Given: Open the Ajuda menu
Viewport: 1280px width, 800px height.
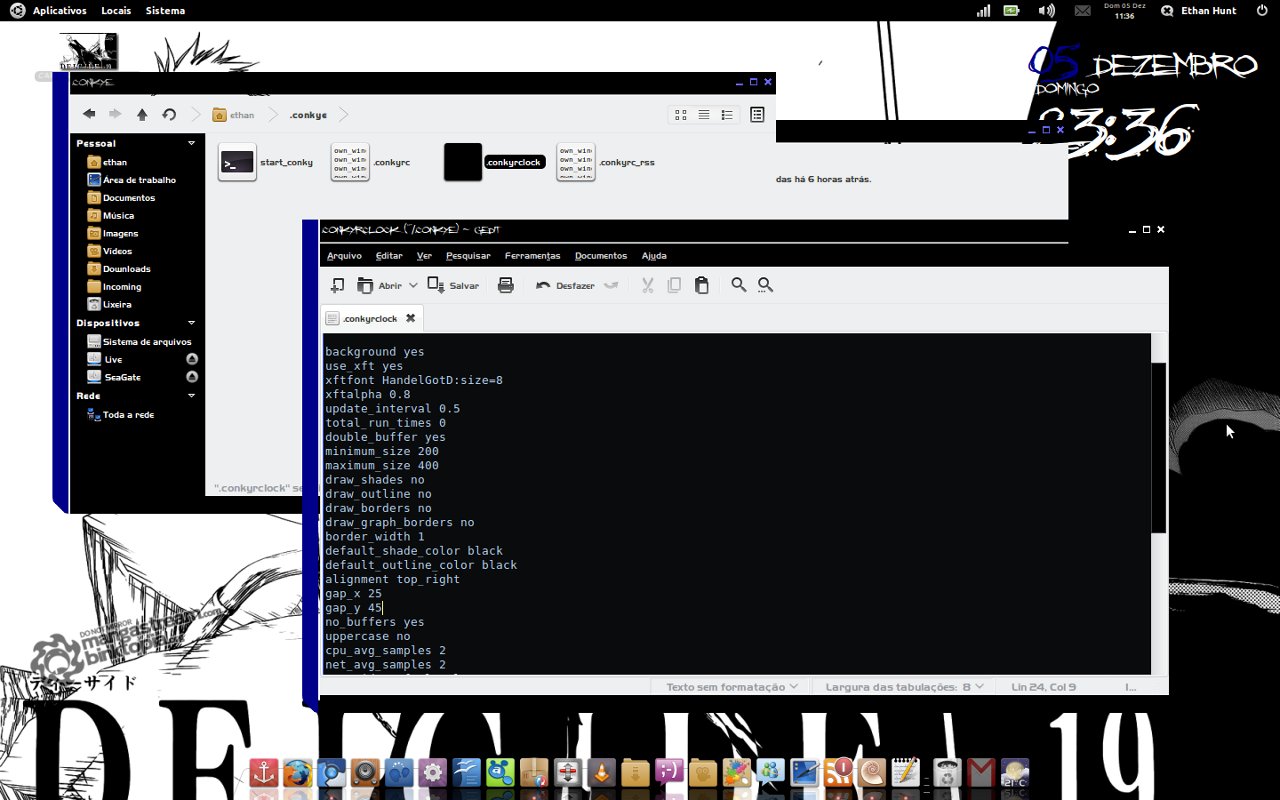Looking at the screenshot, I should coord(654,256).
